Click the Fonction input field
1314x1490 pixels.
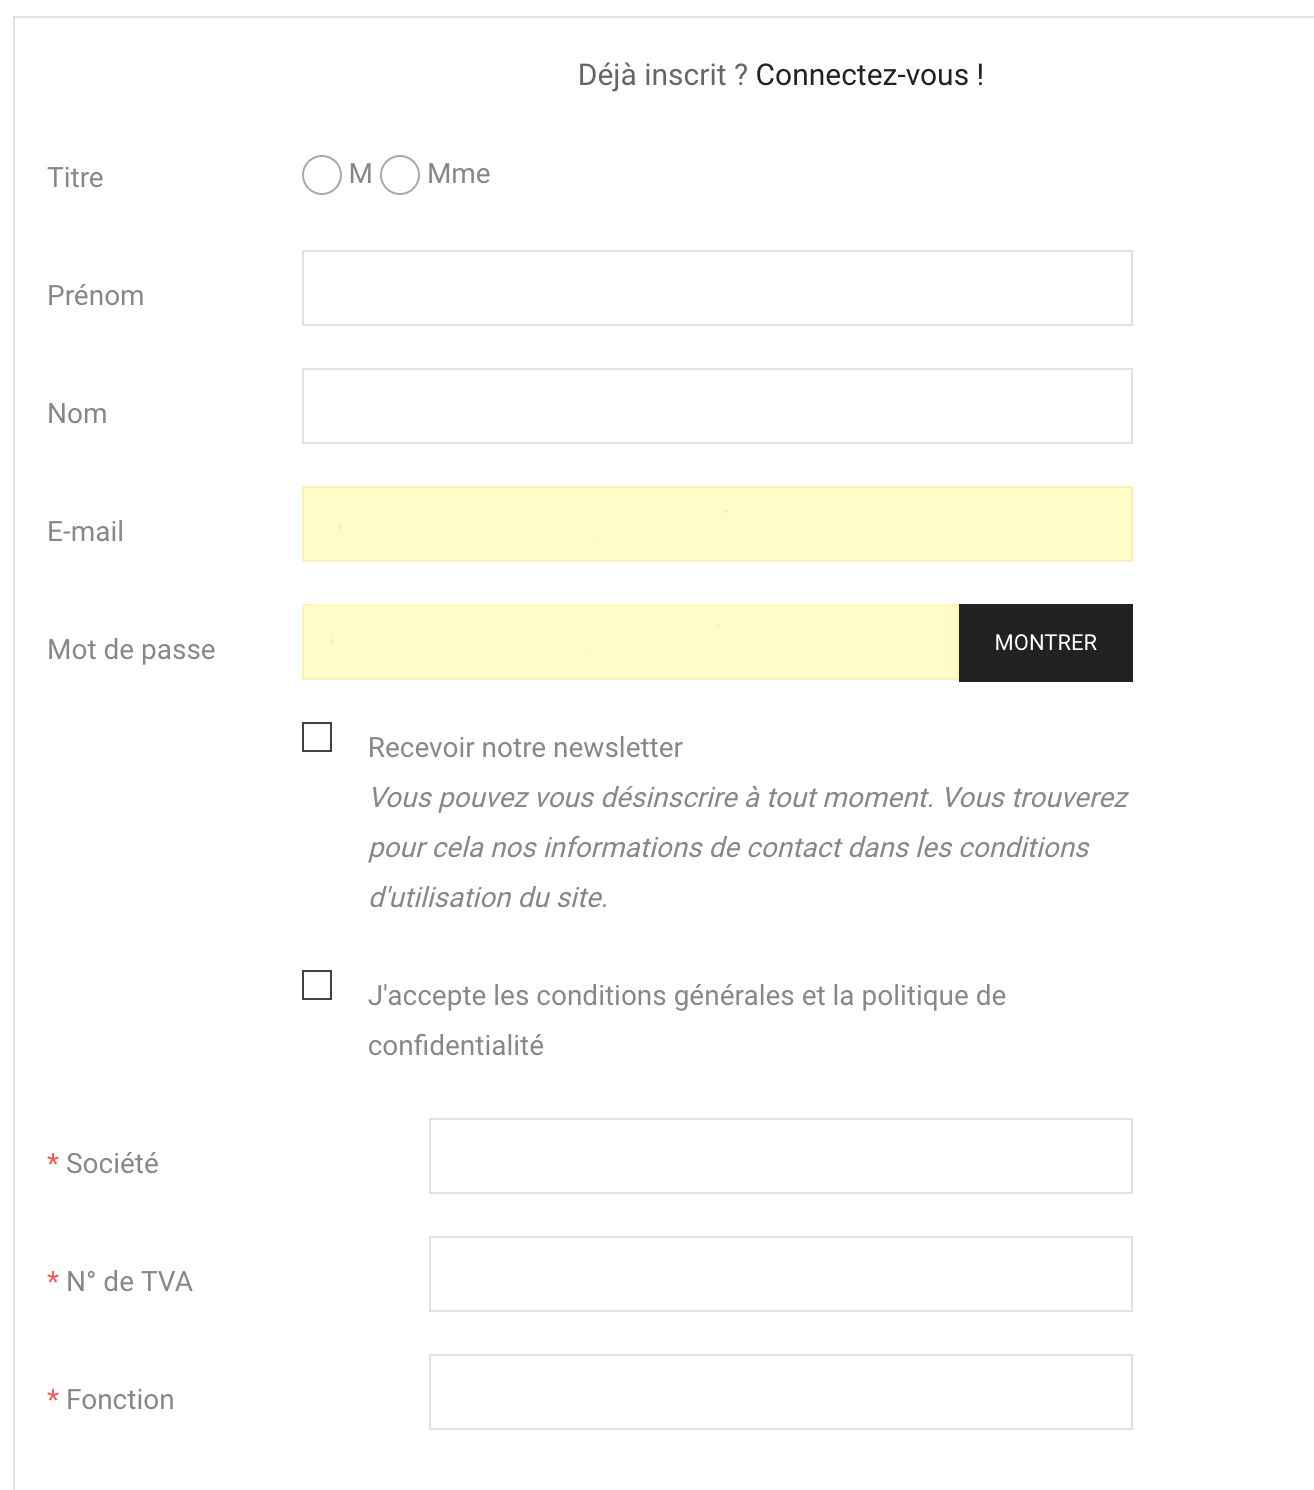(780, 1392)
